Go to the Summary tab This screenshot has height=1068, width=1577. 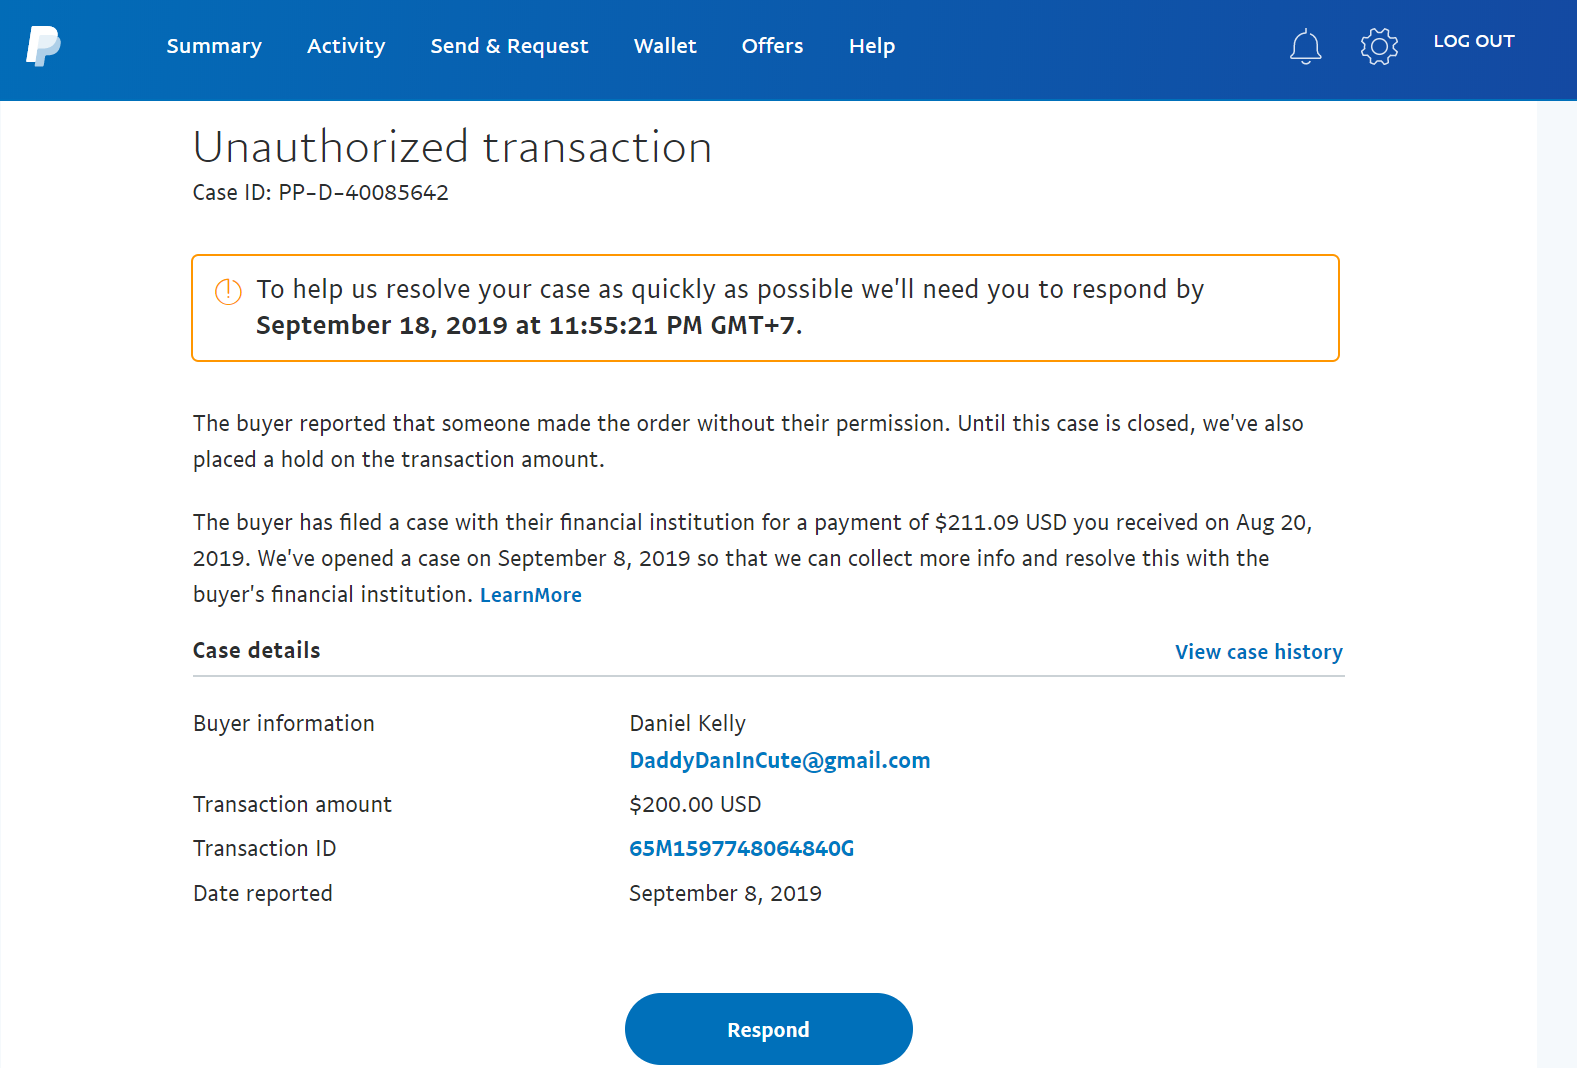(214, 46)
